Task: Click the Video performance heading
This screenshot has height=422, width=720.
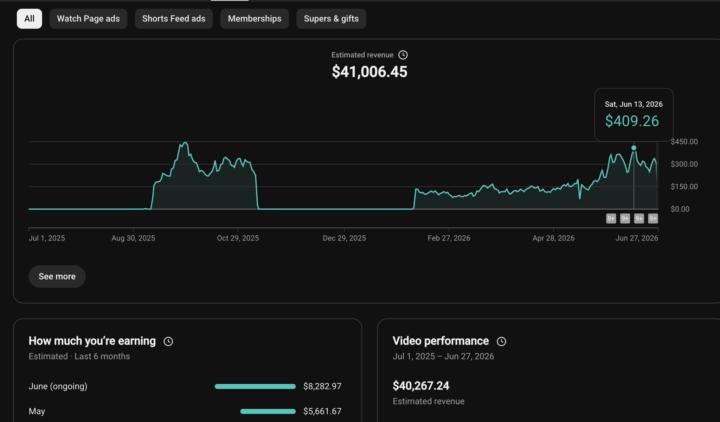Action: [441, 341]
